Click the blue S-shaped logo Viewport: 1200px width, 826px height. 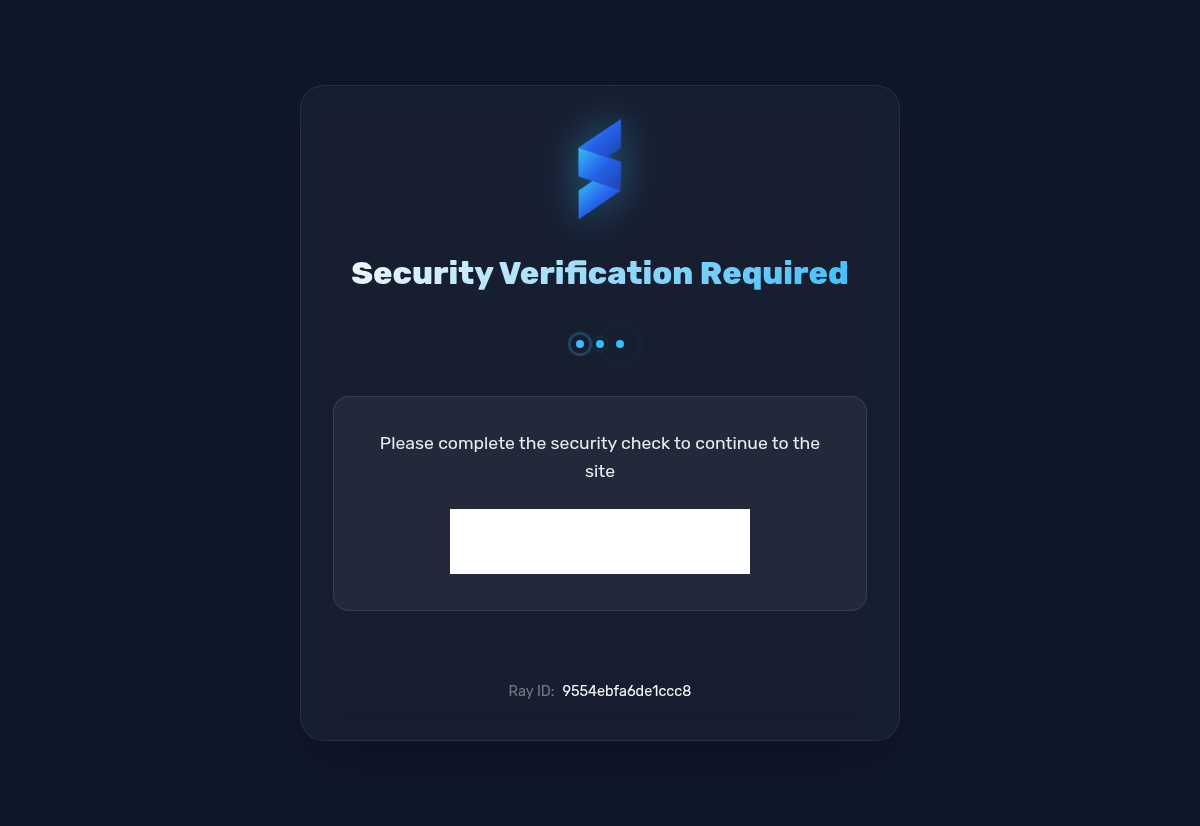[600, 169]
